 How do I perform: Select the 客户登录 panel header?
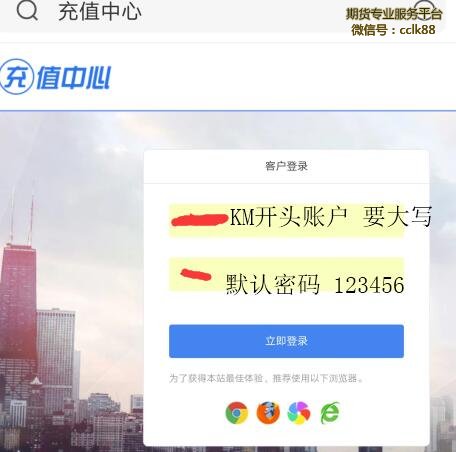(x=286, y=166)
